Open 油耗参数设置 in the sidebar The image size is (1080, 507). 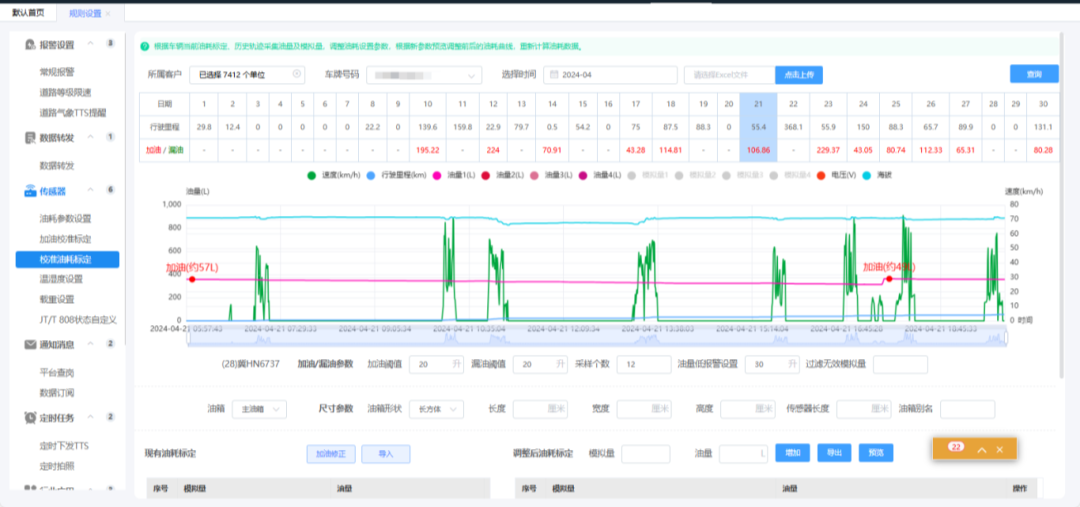[x=65, y=219]
